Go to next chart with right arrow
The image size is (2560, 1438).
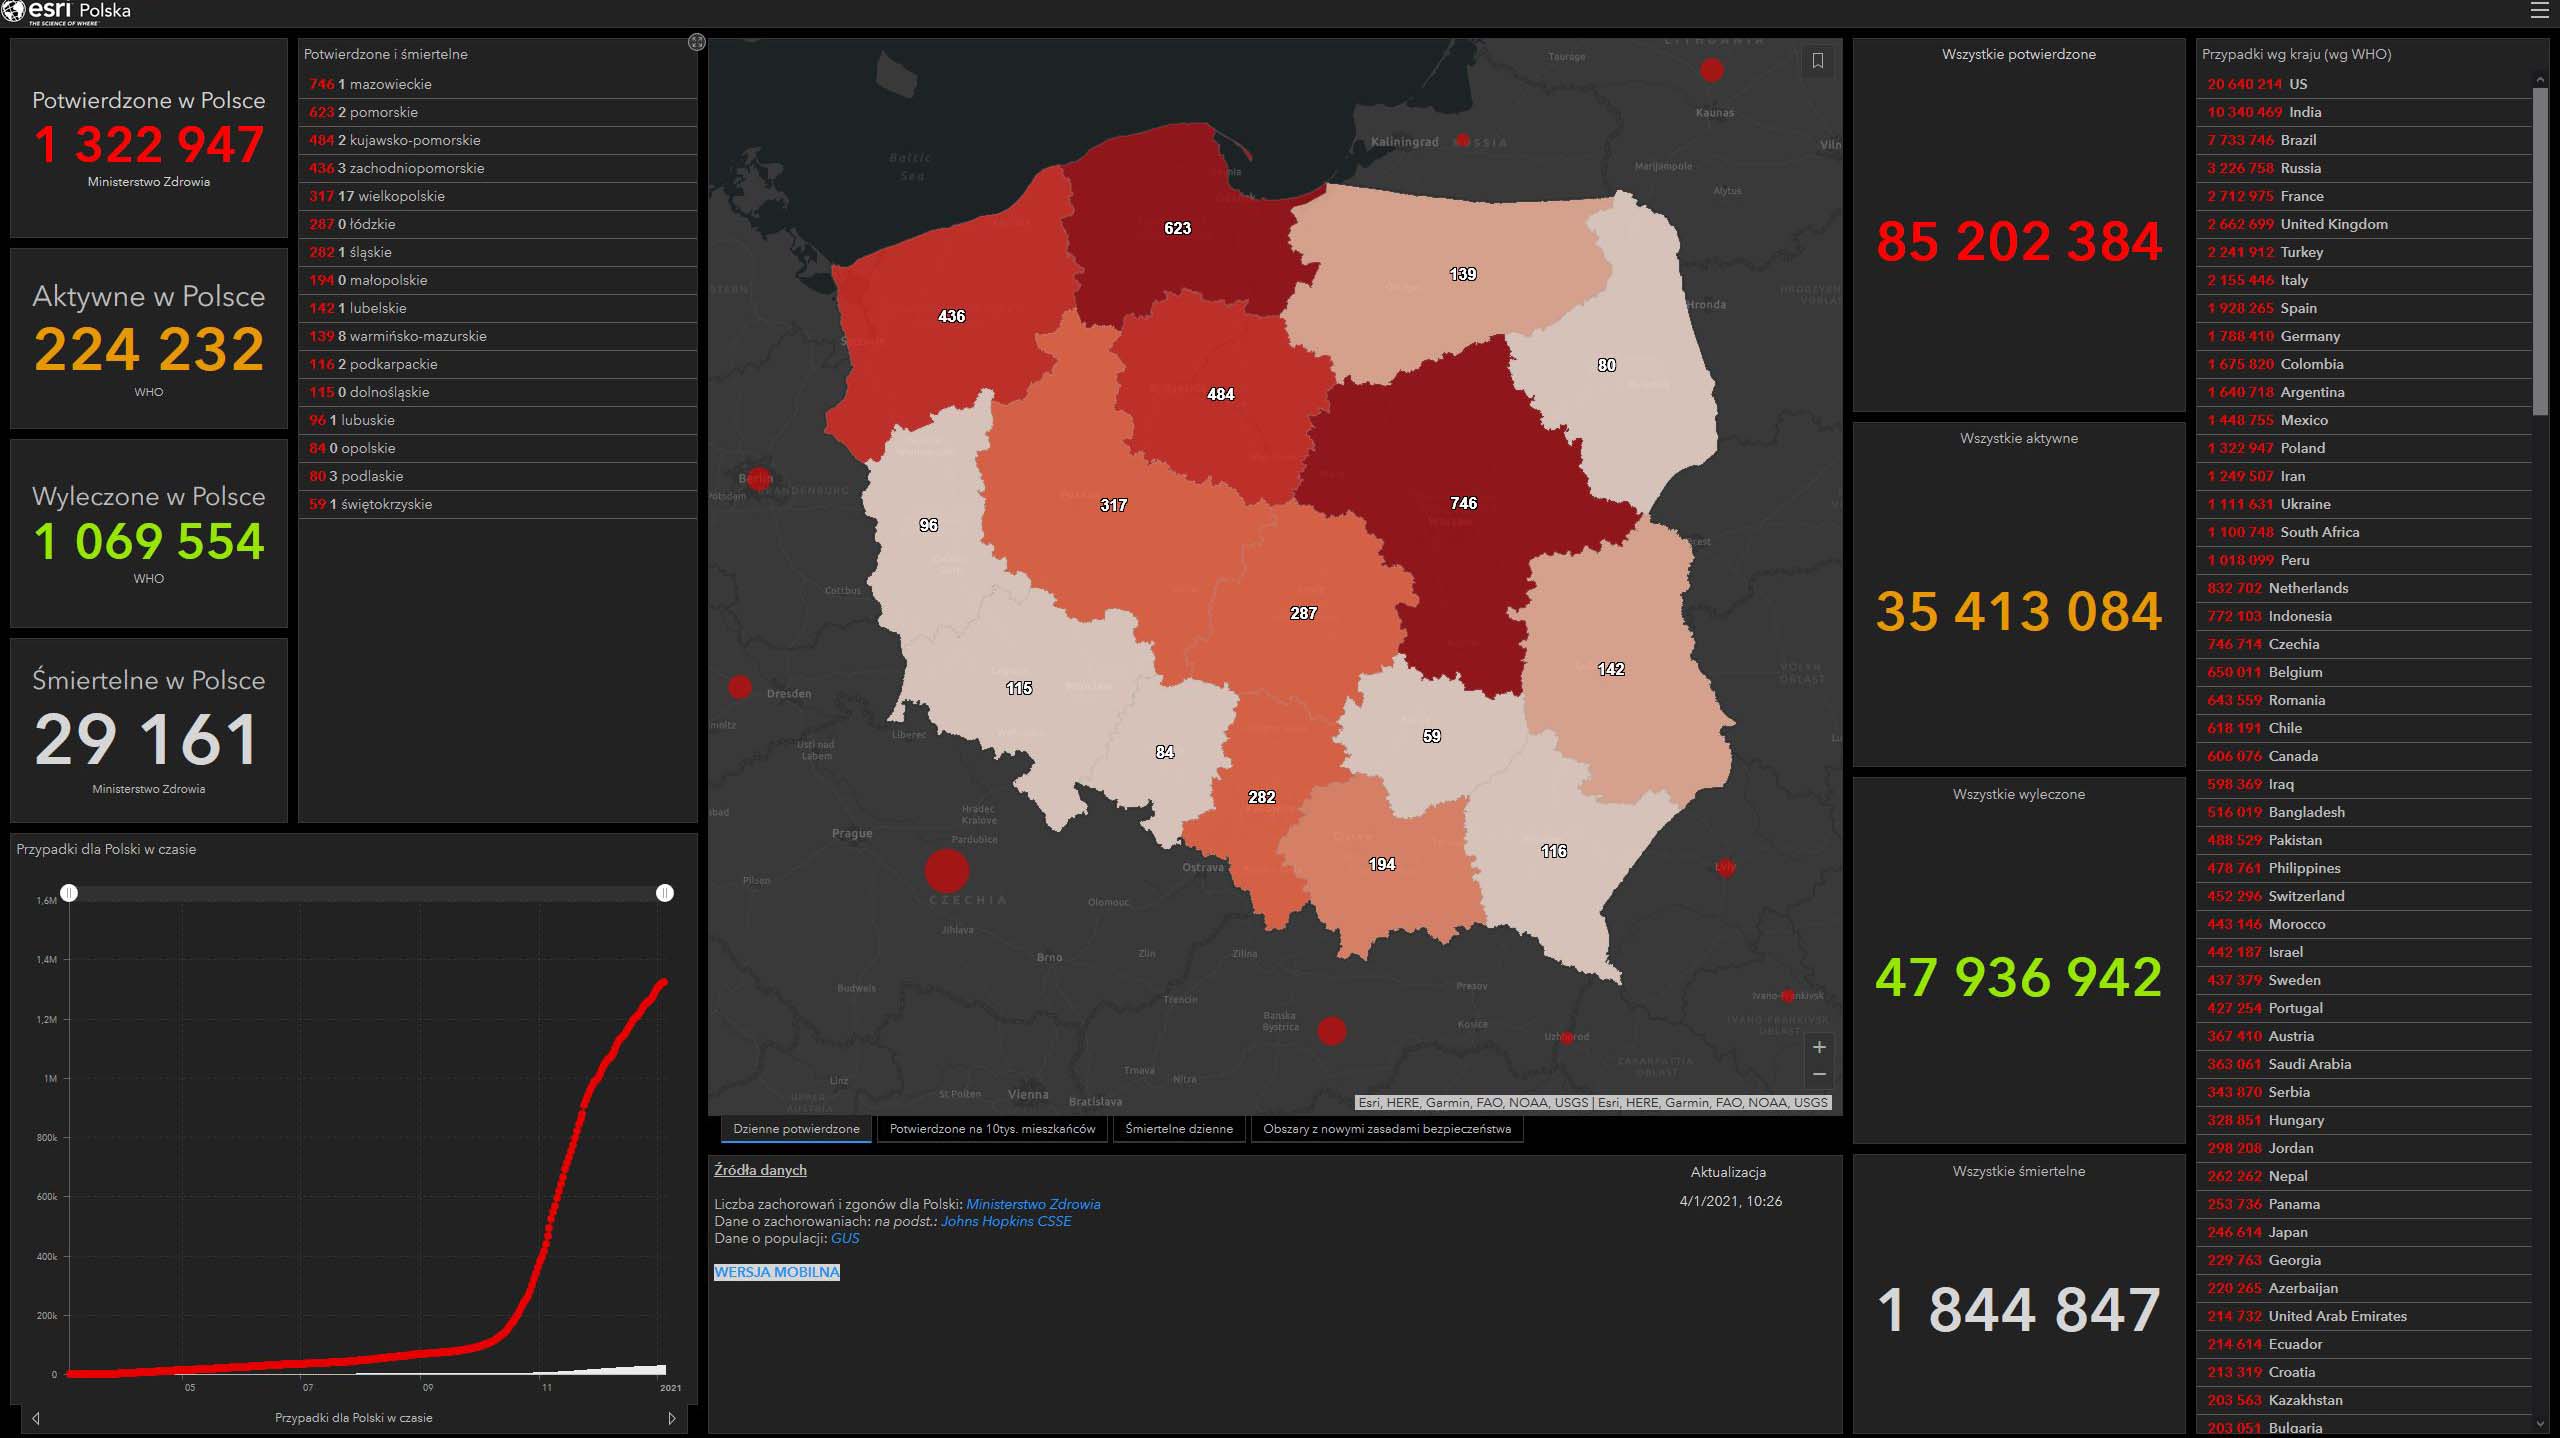pyautogui.click(x=671, y=1418)
